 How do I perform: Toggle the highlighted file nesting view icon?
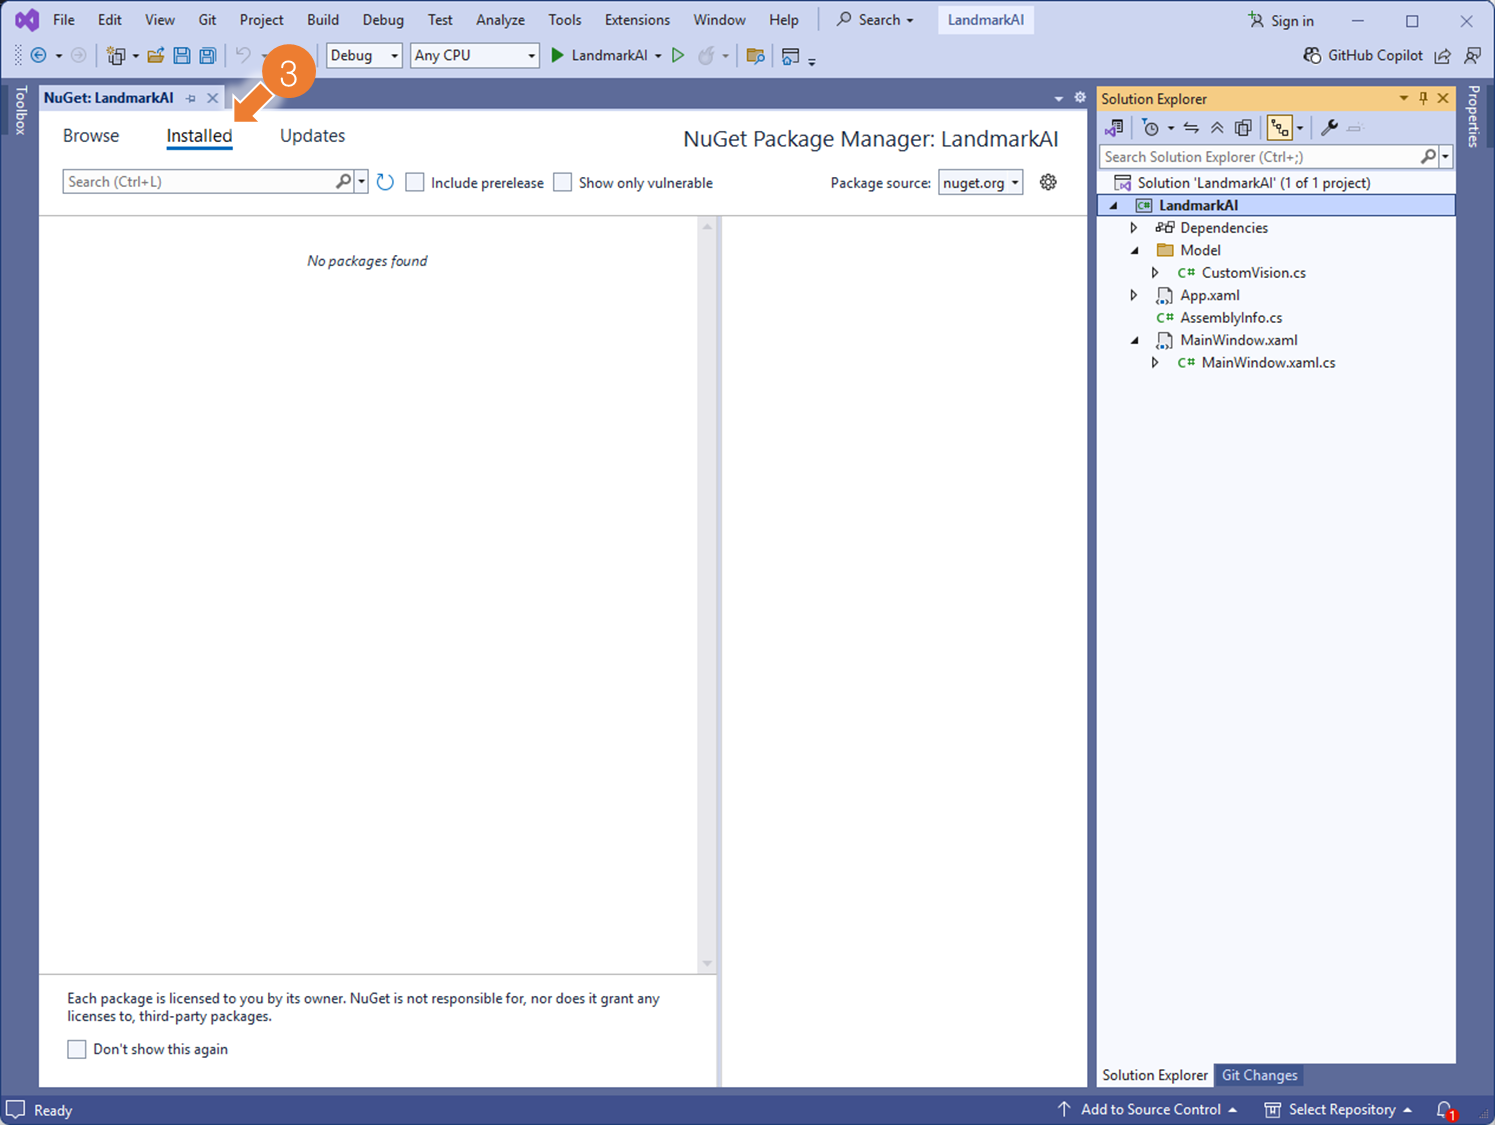click(x=1279, y=128)
